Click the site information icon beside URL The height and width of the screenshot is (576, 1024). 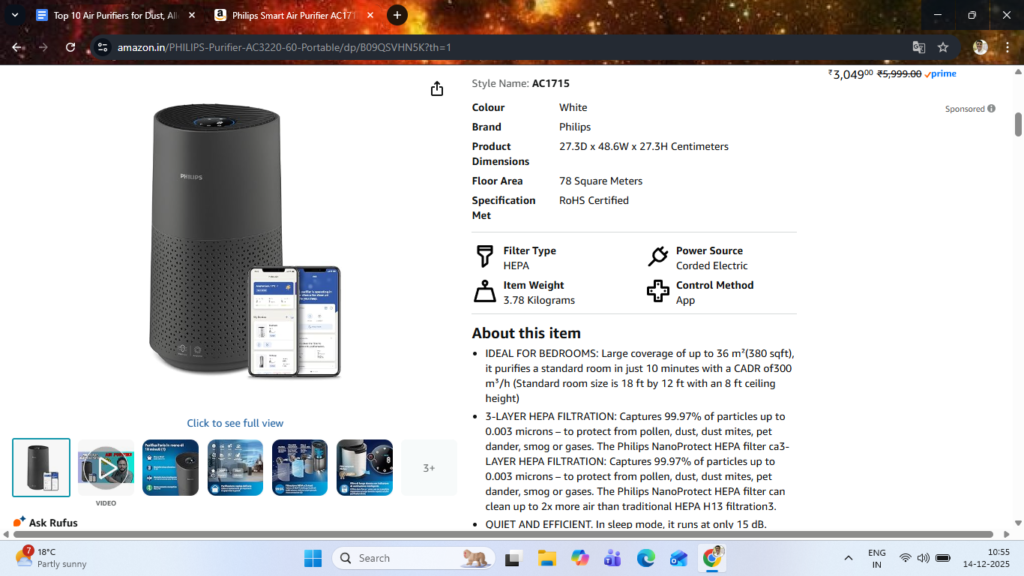pos(102,47)
